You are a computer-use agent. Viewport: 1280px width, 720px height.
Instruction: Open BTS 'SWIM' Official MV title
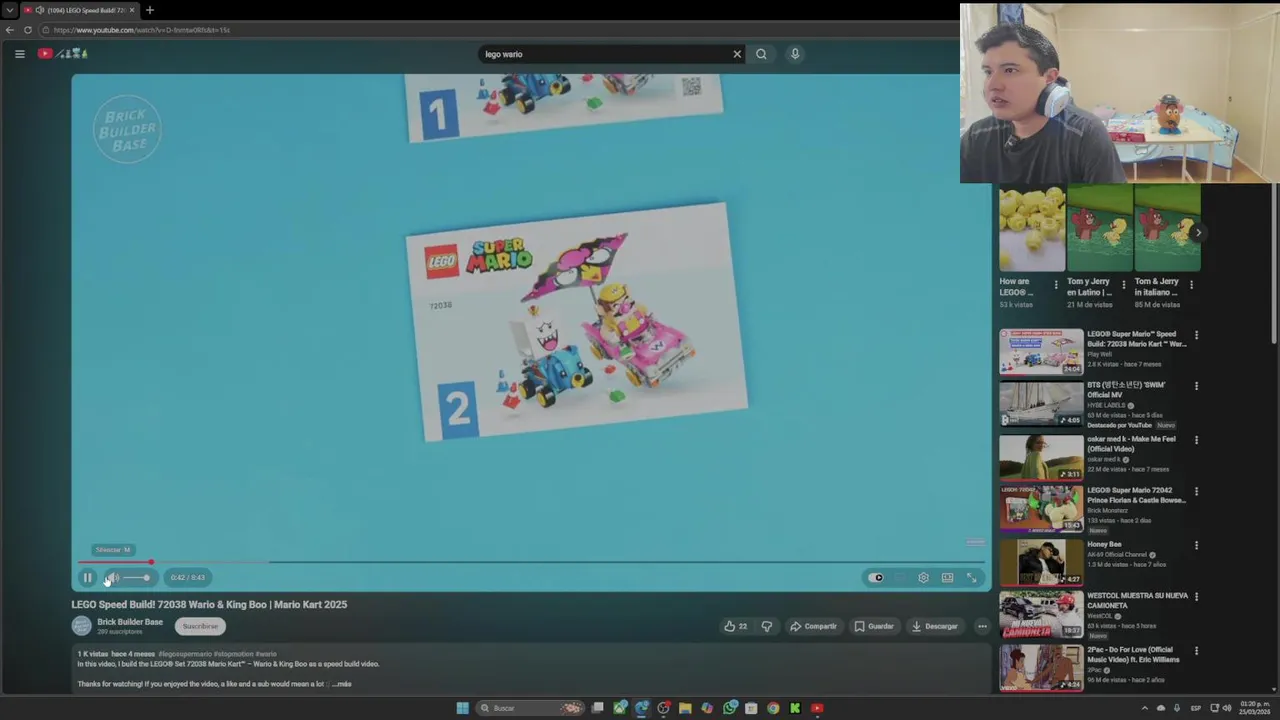(x=1126, y=389)
